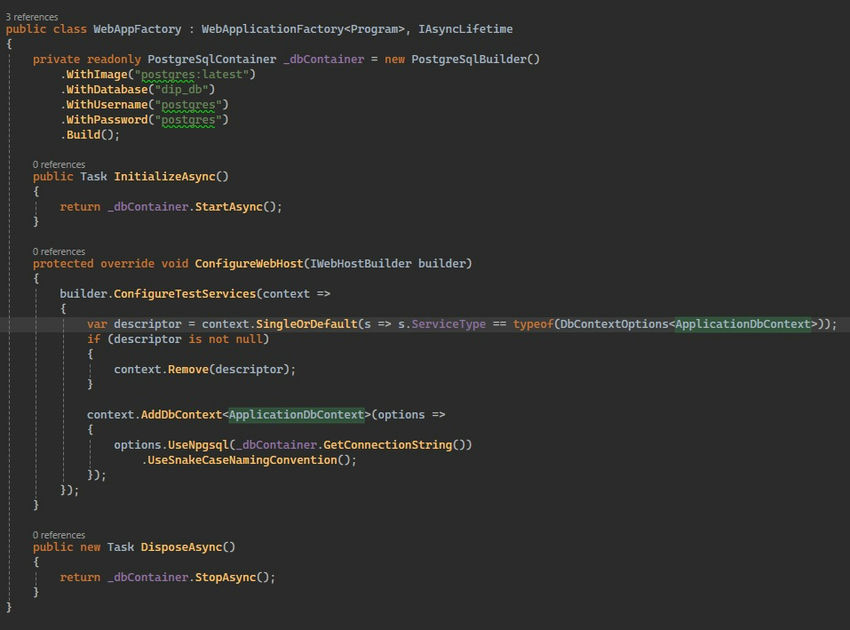The height and width of the screenshot is (630, 850).
Task: Click DbContextOptions type name
Action: 614,324
